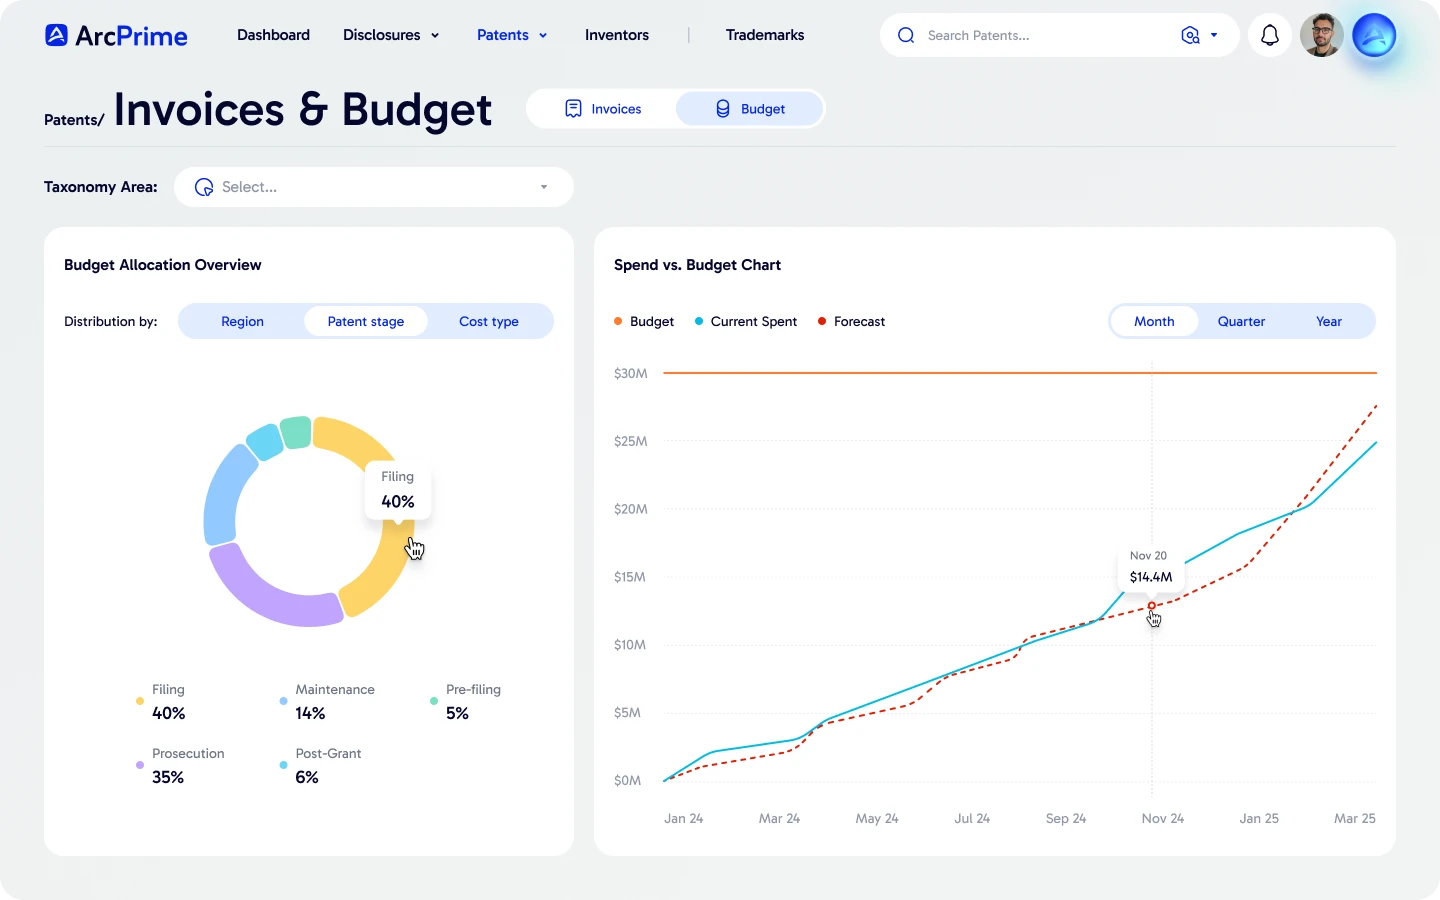Click the Nov 24 axis label

1163,818
